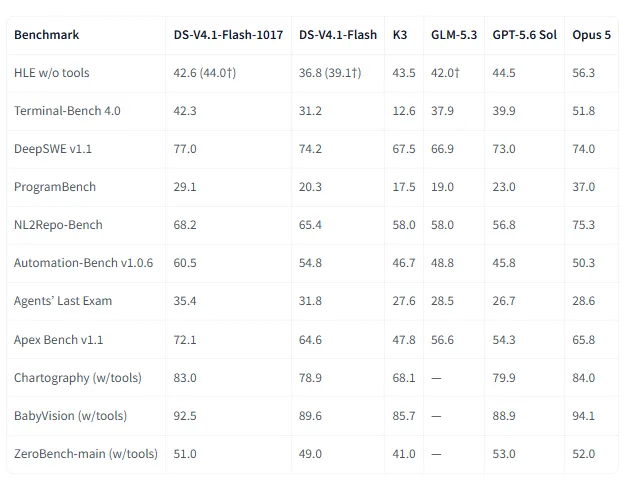The height and width of the screenshot is (482, 626).
Task: Click the Apex Bench v1.1 row label
Action: 58,340
